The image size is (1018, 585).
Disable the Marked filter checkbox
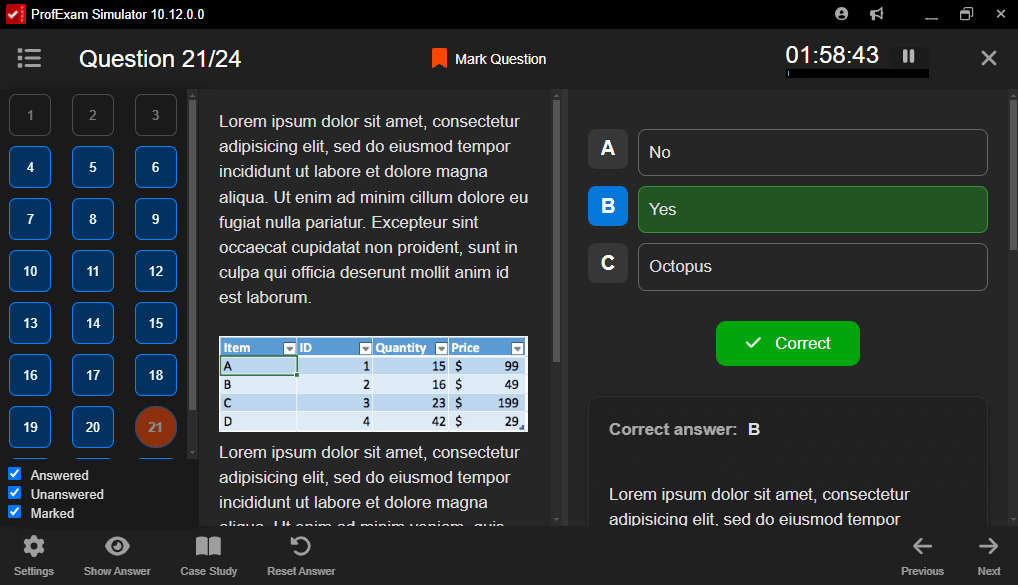click(15, 512)
